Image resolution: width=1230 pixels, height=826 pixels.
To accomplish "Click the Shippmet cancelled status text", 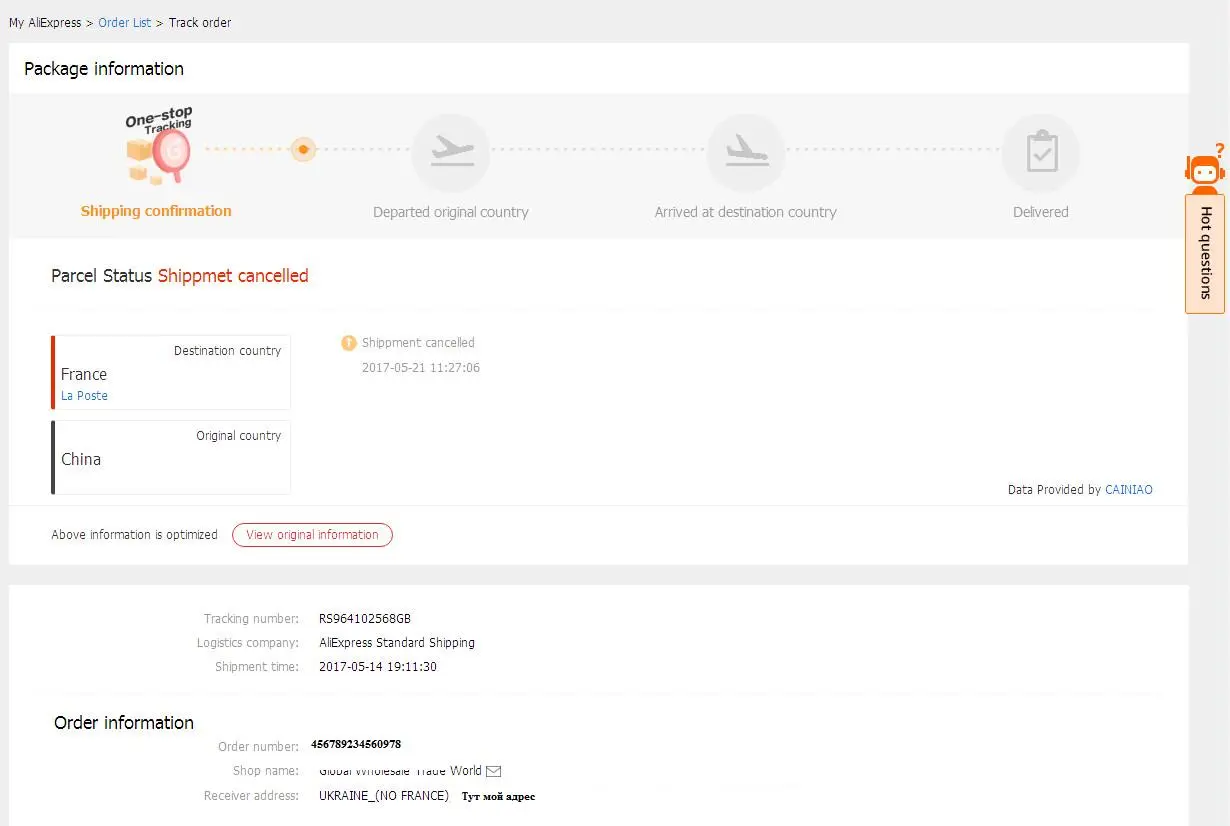I will (233, 276).
